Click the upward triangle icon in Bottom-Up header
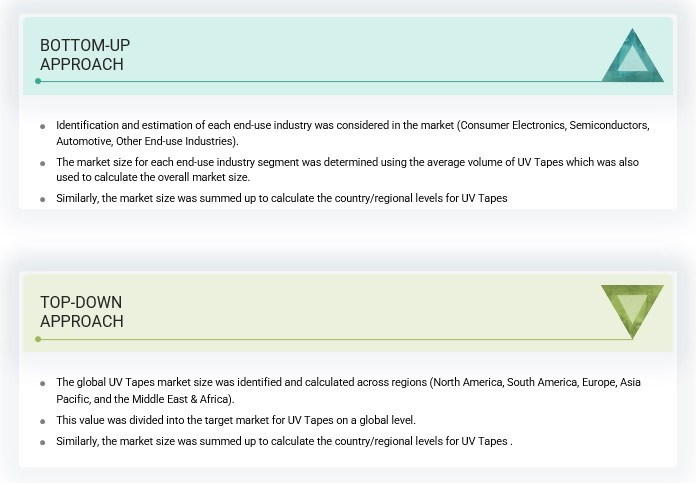 coord(632,57)
